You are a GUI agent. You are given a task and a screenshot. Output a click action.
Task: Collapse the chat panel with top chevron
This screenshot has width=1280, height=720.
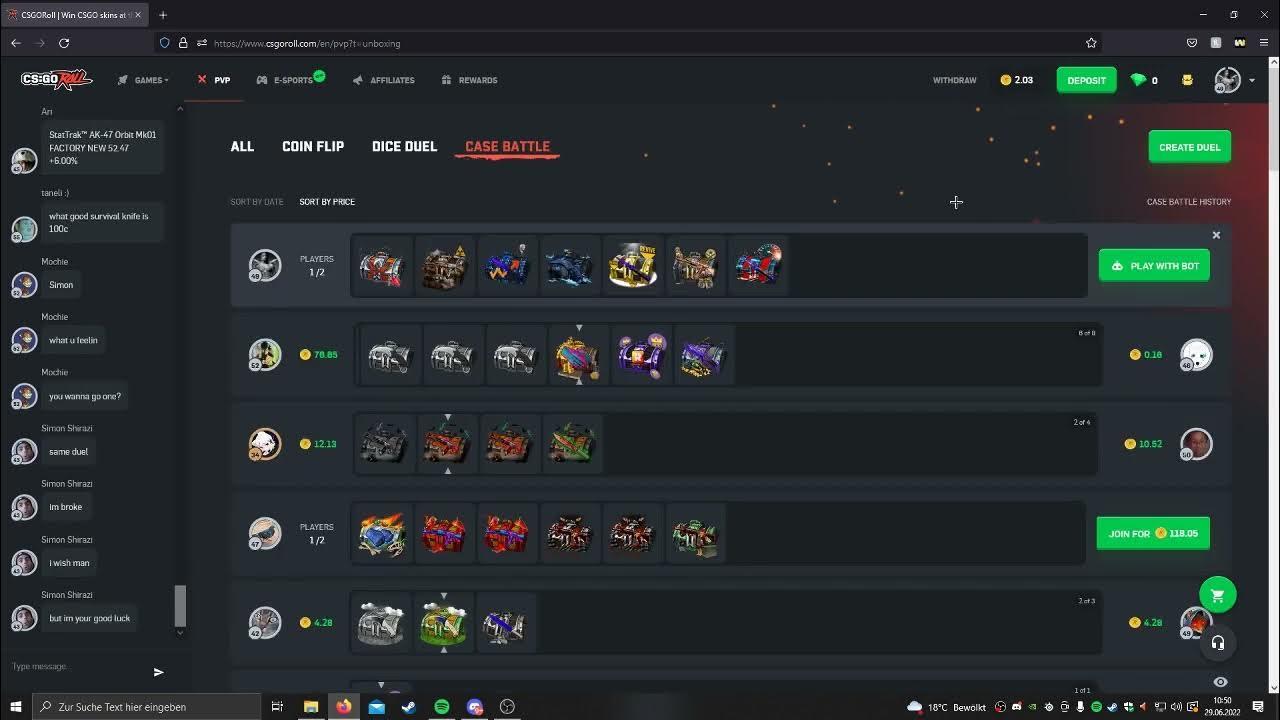(x=180, y=108)
